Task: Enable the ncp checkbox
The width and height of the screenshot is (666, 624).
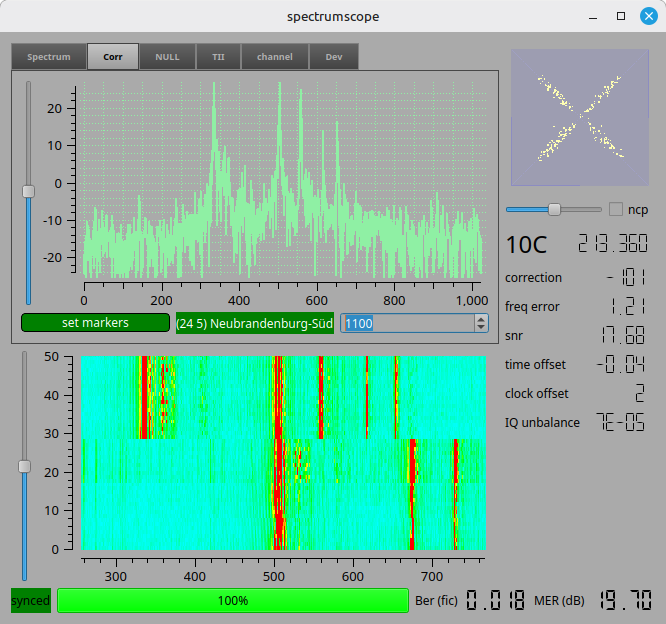Action: (616, 209)
